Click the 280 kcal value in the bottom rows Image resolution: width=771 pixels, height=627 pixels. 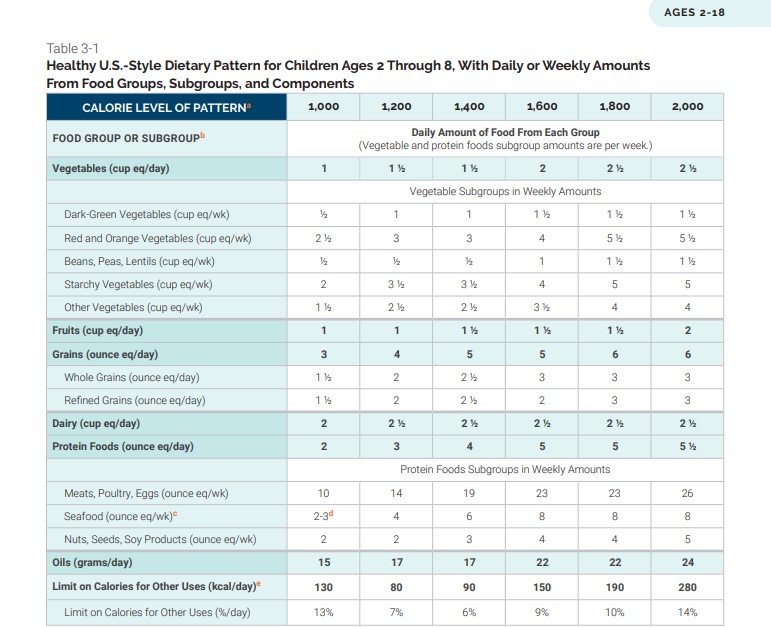coord(687,587)
